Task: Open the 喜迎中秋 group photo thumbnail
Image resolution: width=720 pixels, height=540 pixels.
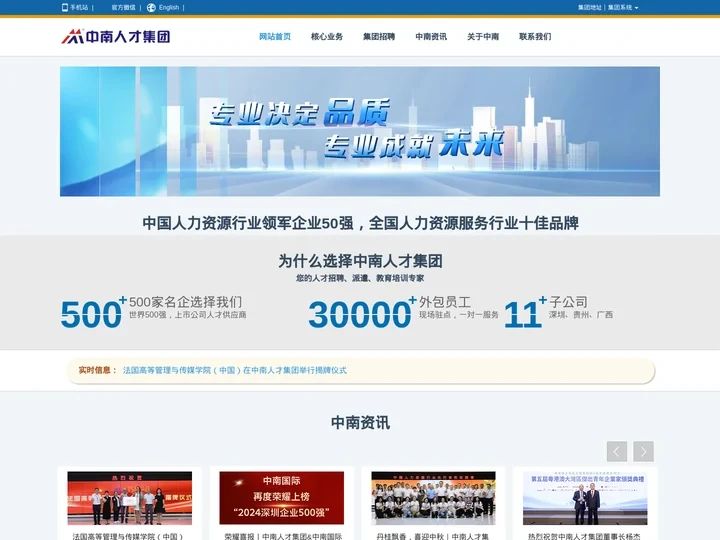Action: (433, 498)
